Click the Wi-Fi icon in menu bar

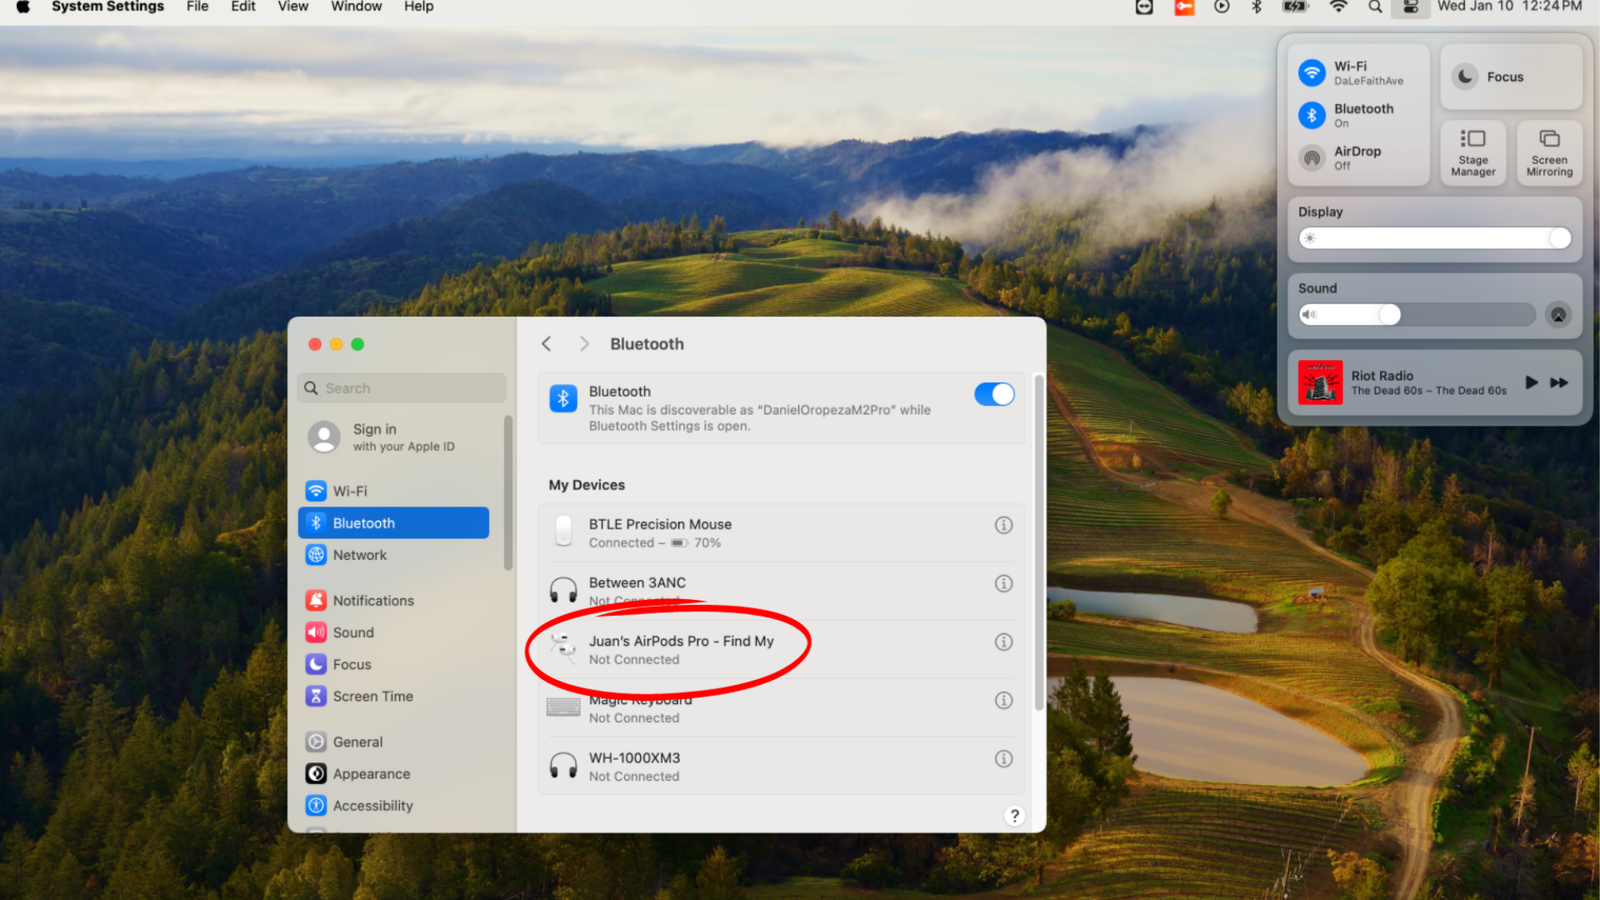coord(1338,7)
